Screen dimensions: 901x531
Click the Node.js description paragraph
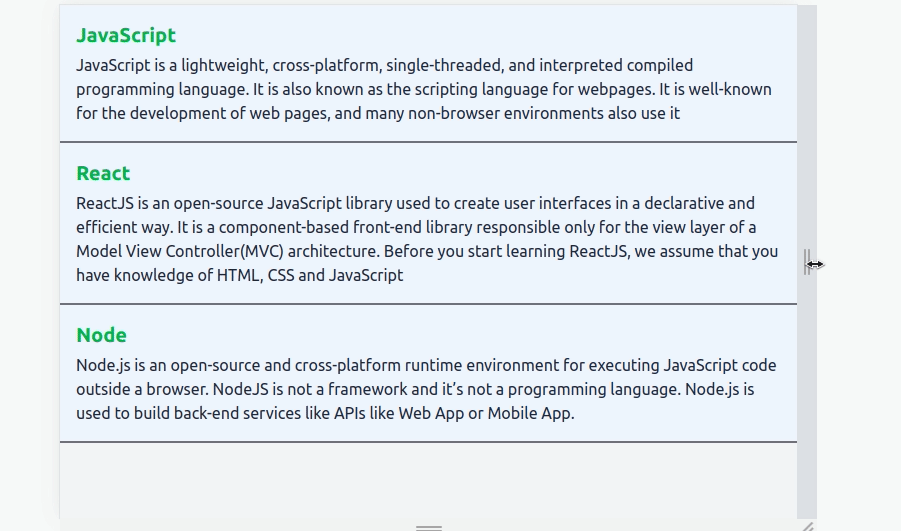426,389
